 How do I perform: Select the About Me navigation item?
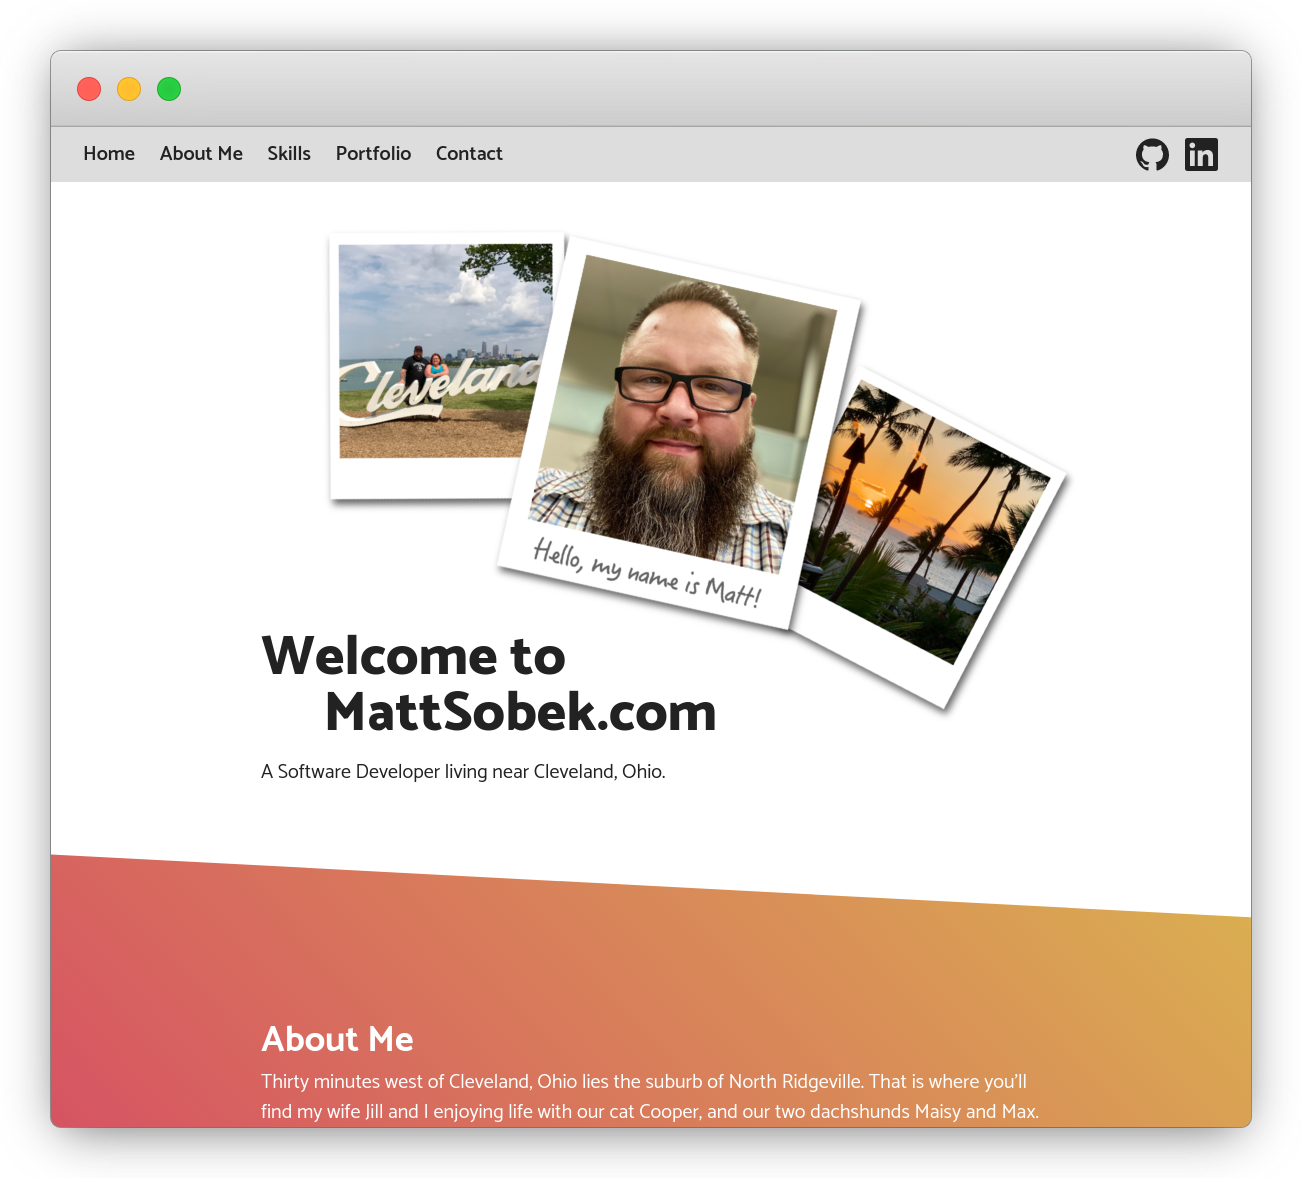[x=201, y=154]
